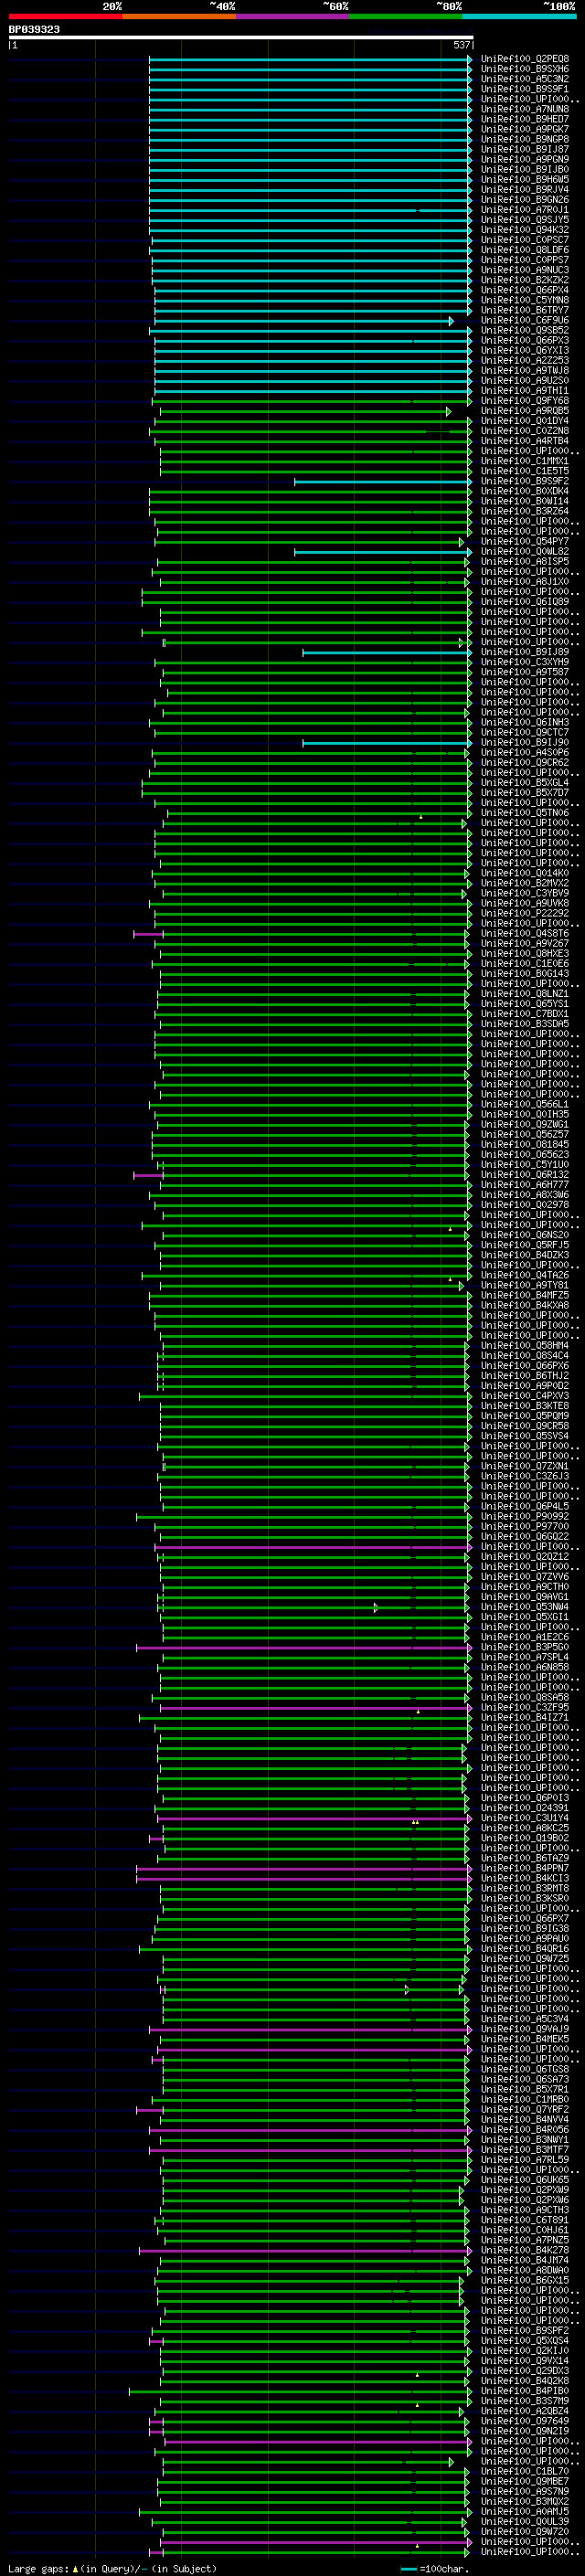Select the UniRef100_B9GN26 label

tap(525, 200)
